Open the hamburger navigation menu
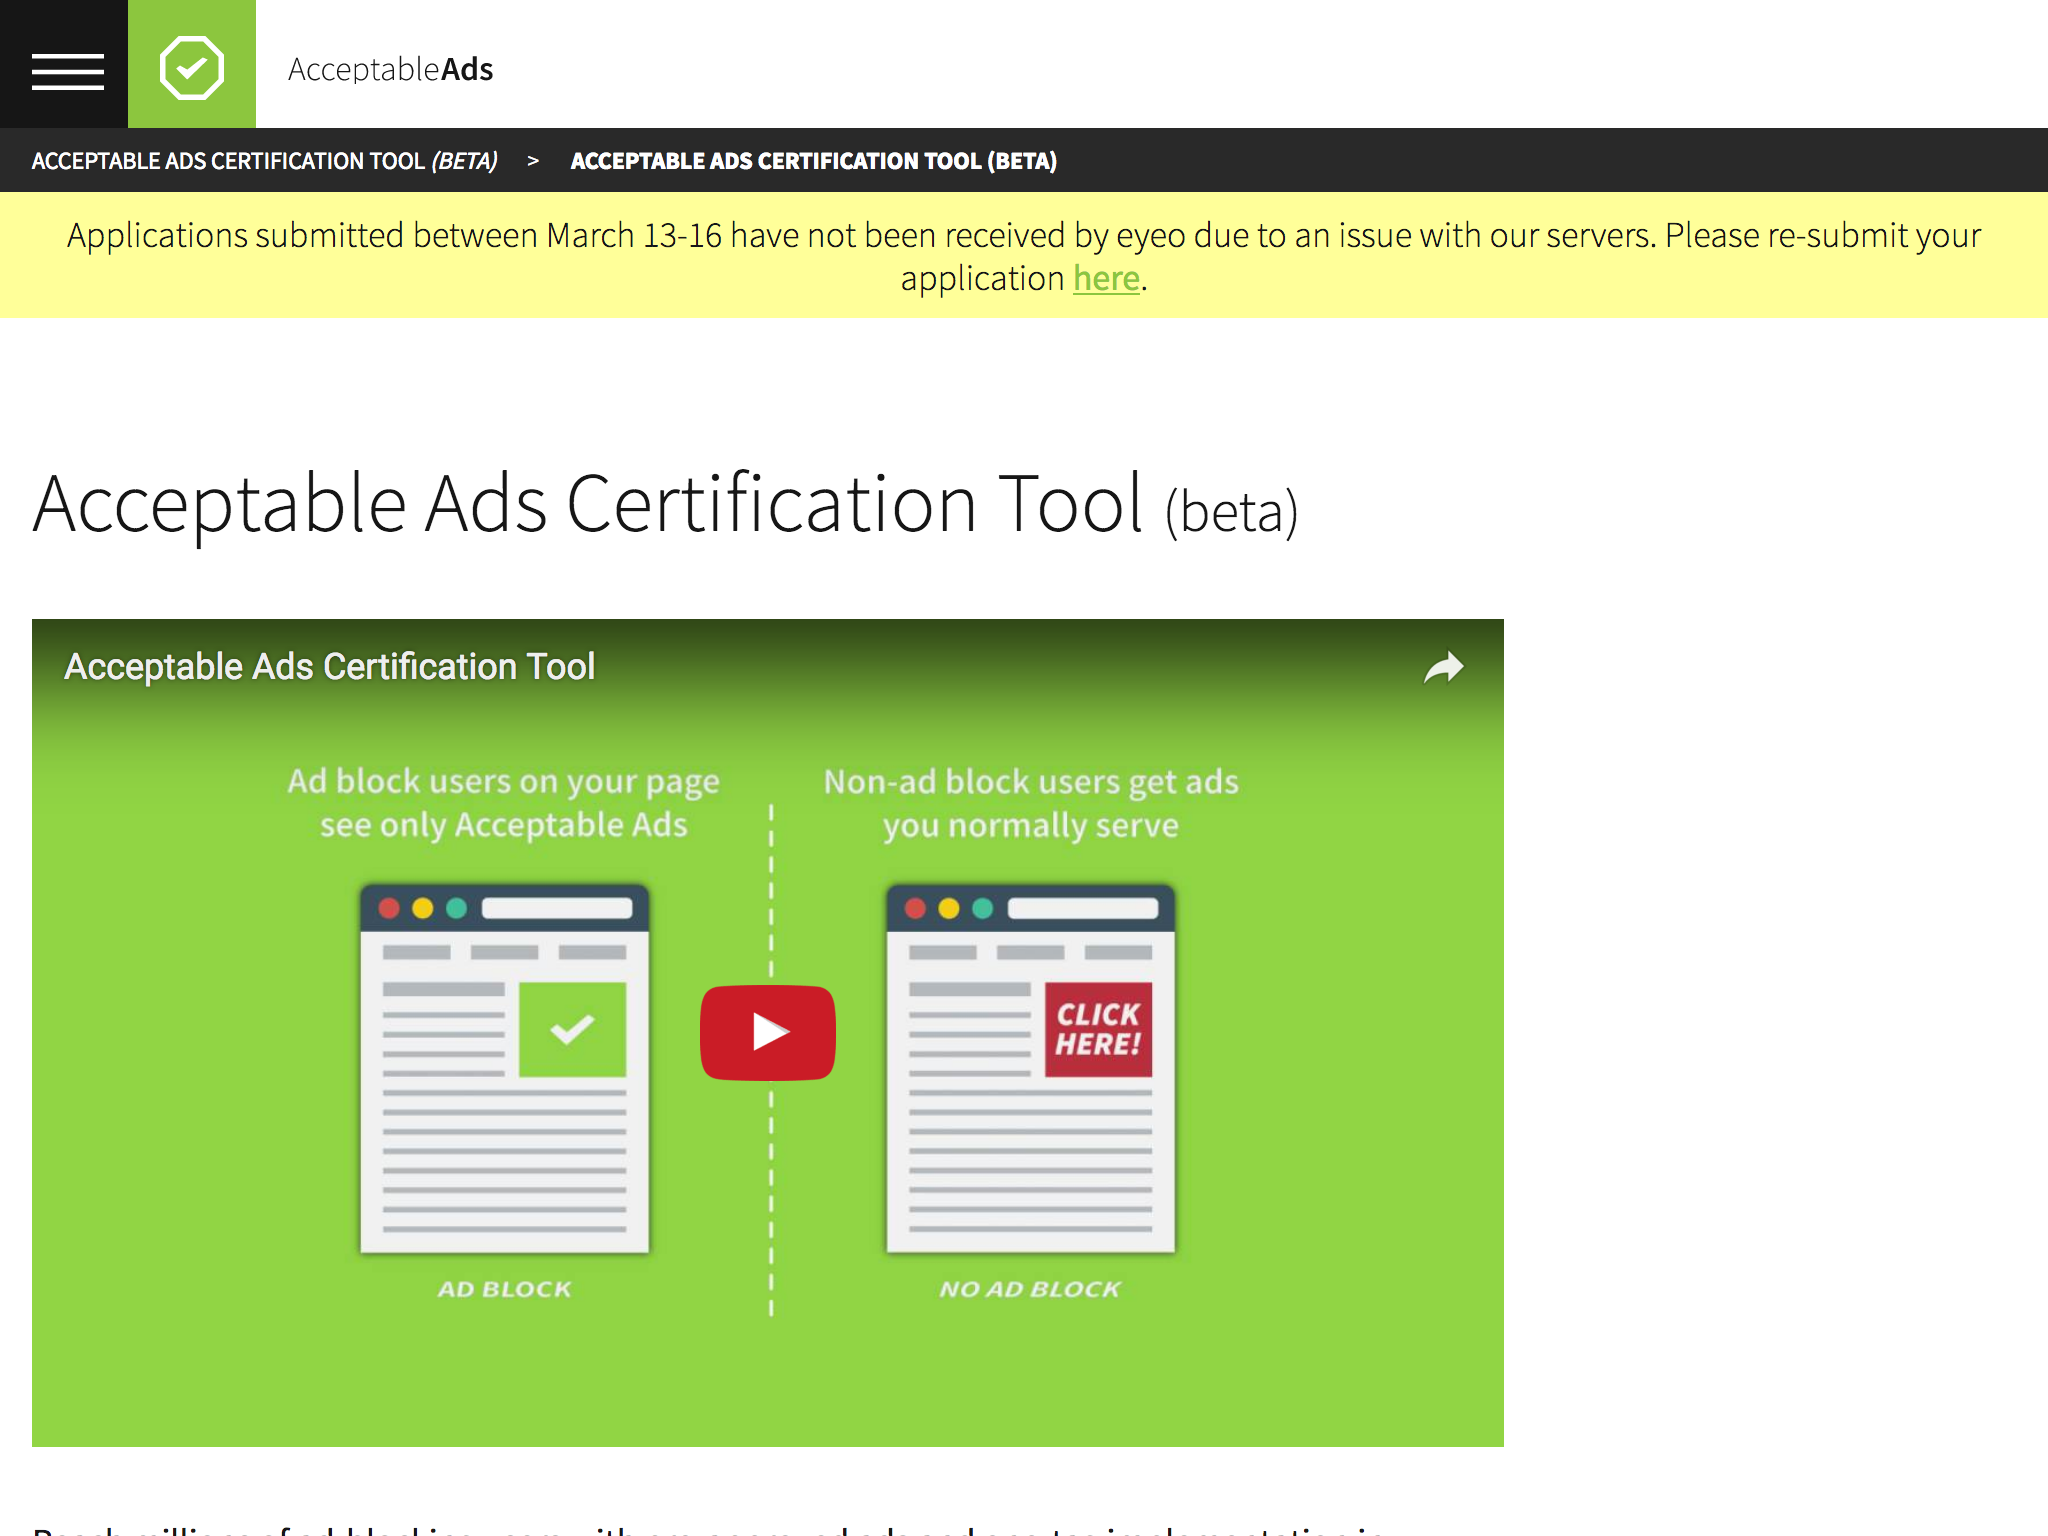Screen dimensions: 2048x1536 click(x=67, y=70)
